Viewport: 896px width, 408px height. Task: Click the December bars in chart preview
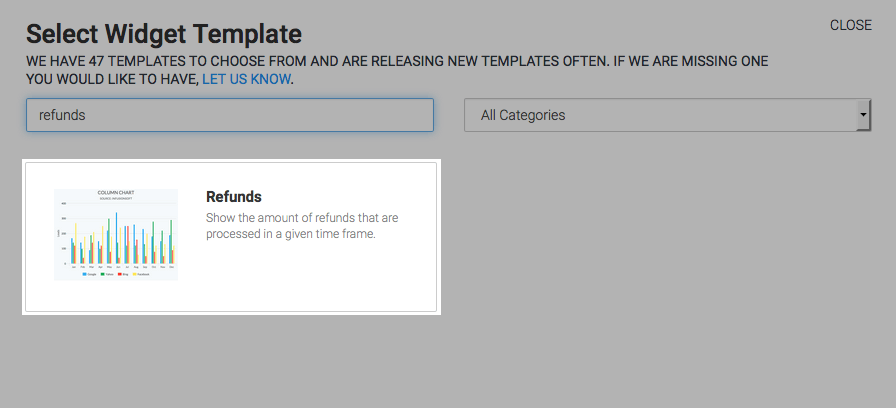tap(172, 242)
